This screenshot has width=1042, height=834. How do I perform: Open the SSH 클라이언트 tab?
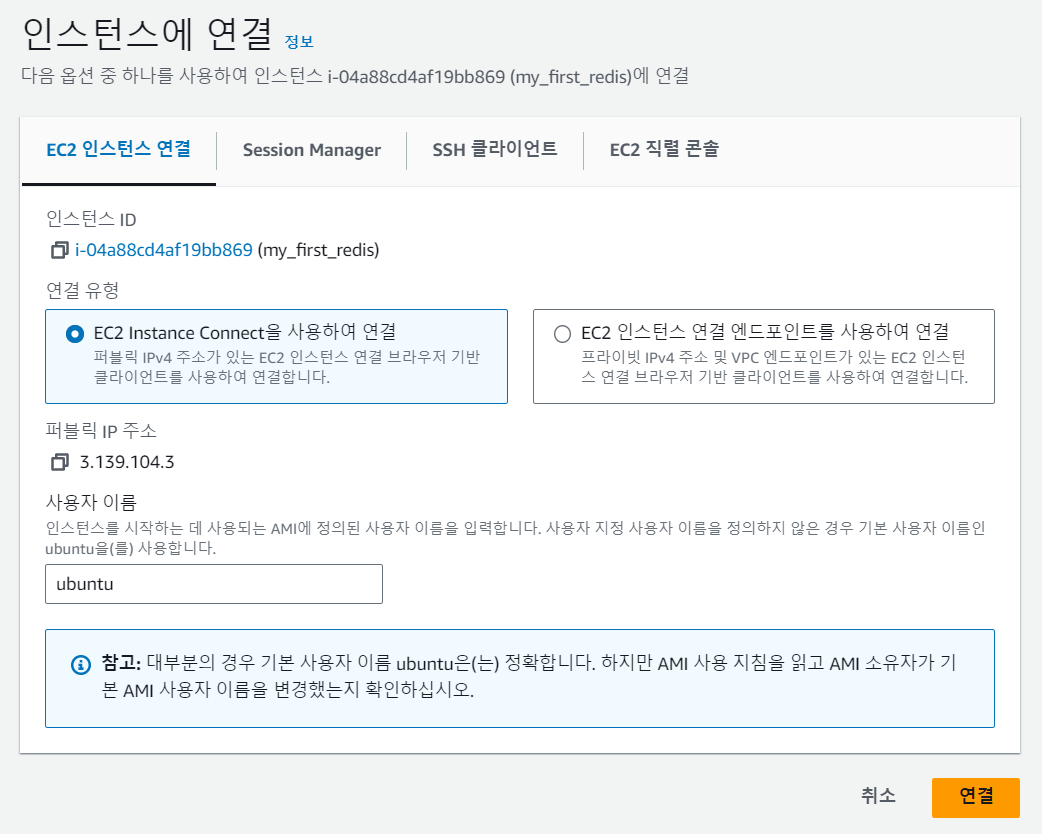tap(494, 150)
